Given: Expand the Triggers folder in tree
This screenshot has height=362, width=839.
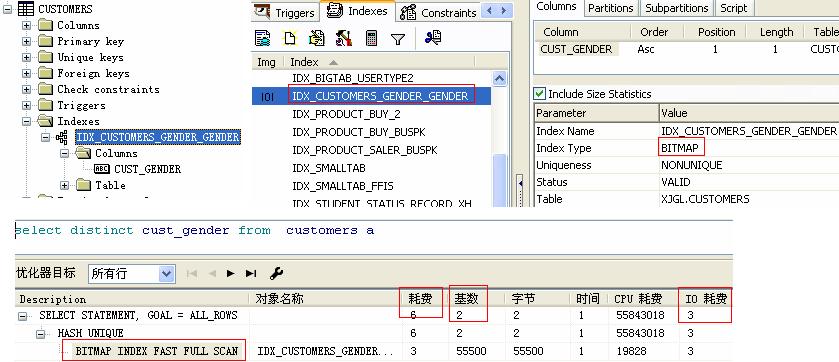Looking at the screenshot, I should tap(26, 105).
